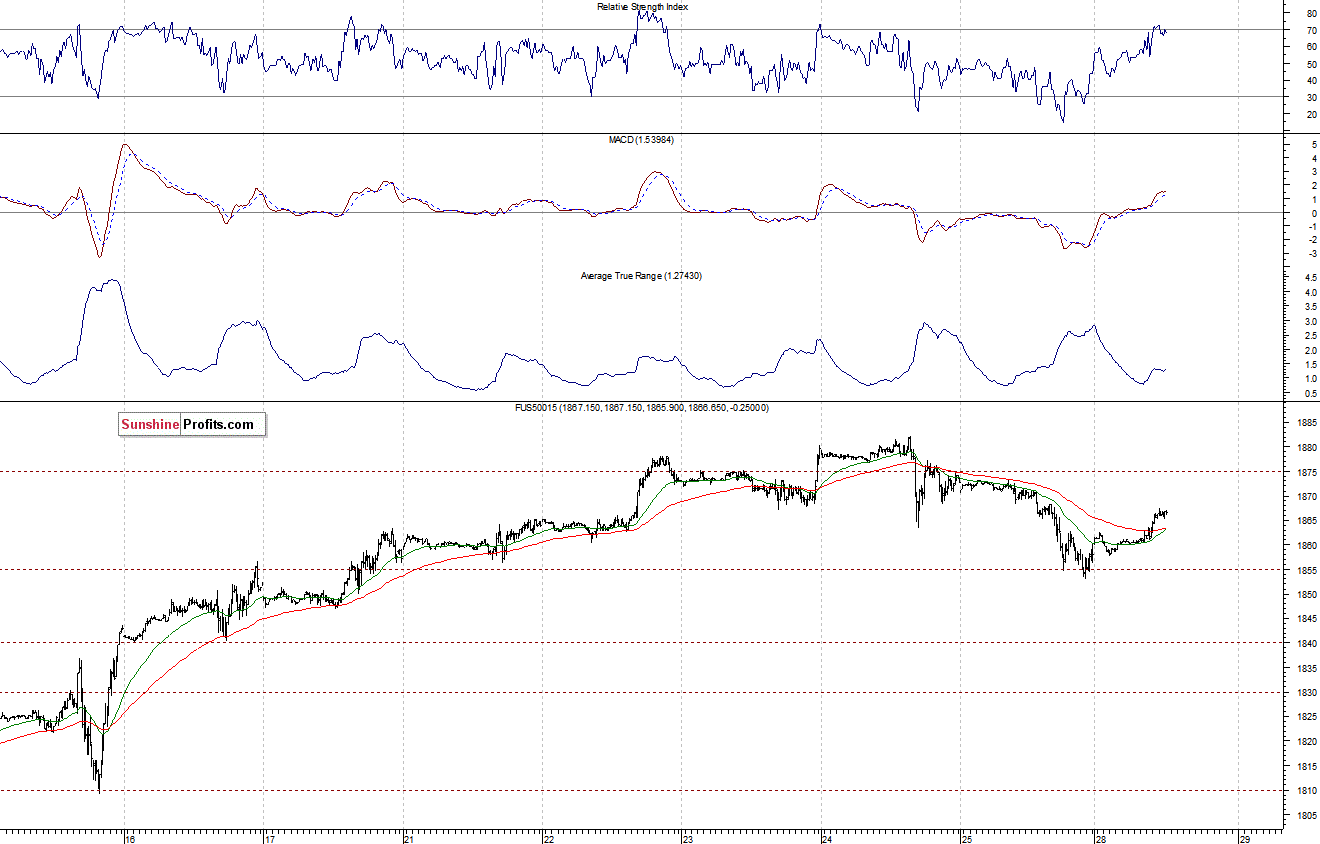This screenshot has height=844, width=1320.
Task: Select the Relative Strength Index title
Action: pyautogui.click(x=643, y=6)
